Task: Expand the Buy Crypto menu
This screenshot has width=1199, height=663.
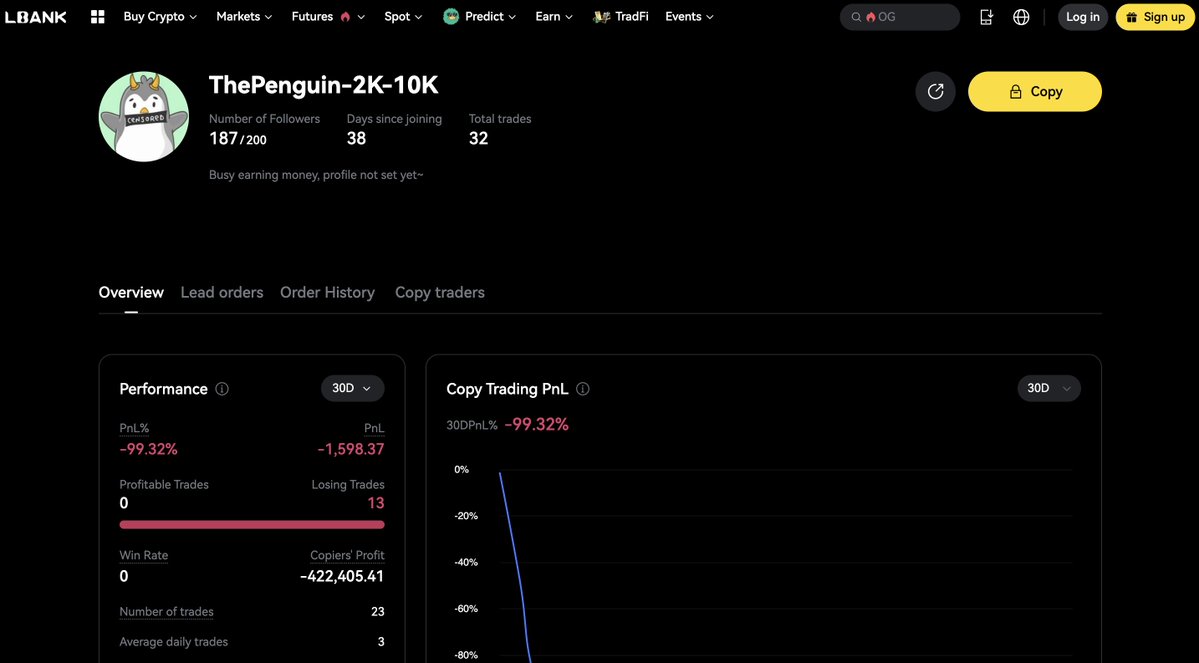Action: click(x=160, y=17)
